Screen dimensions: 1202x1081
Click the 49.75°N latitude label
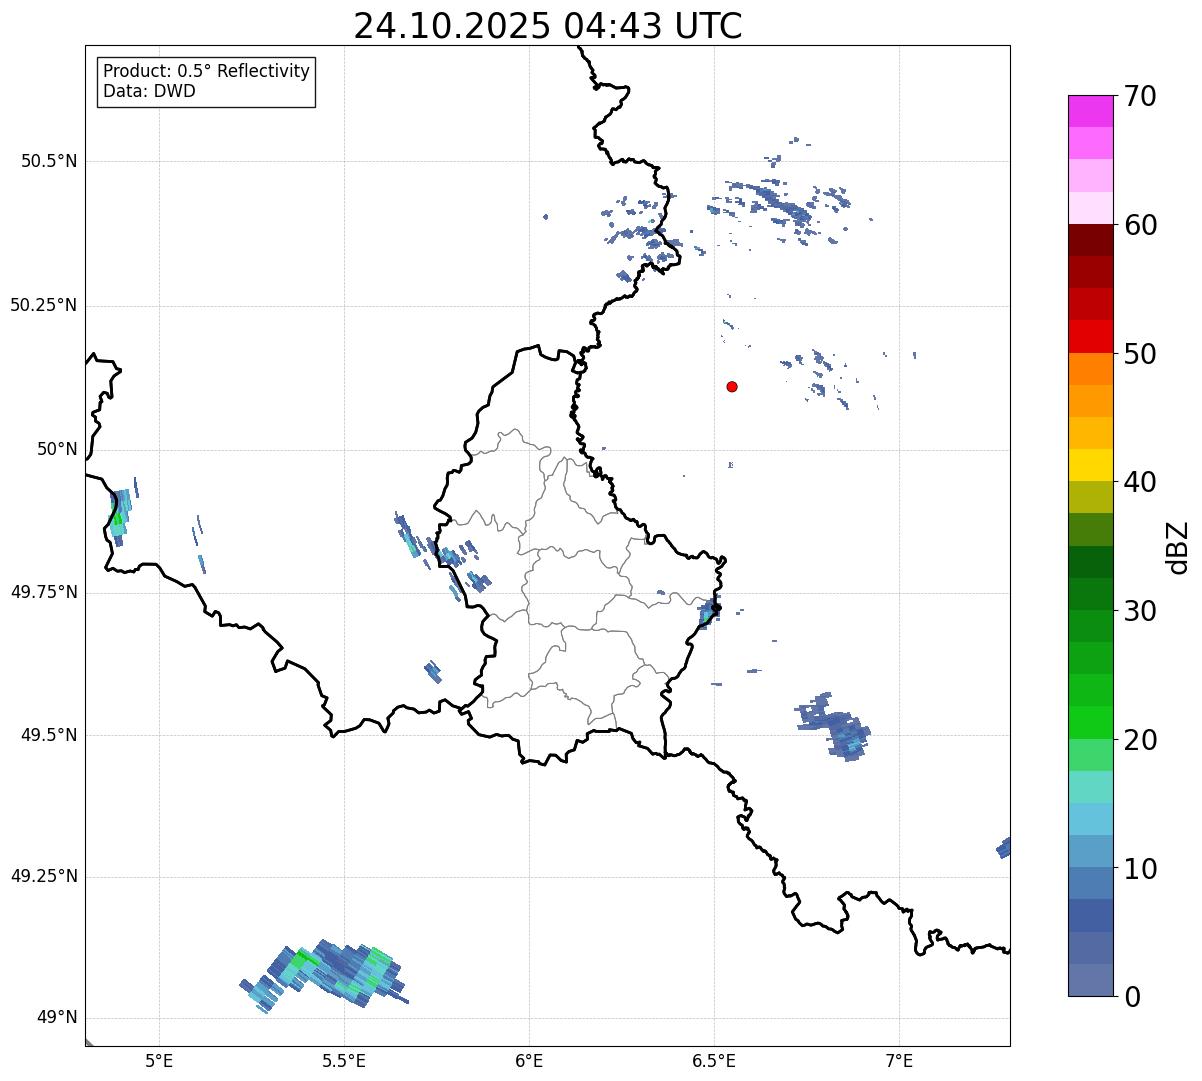pos(44,592)
